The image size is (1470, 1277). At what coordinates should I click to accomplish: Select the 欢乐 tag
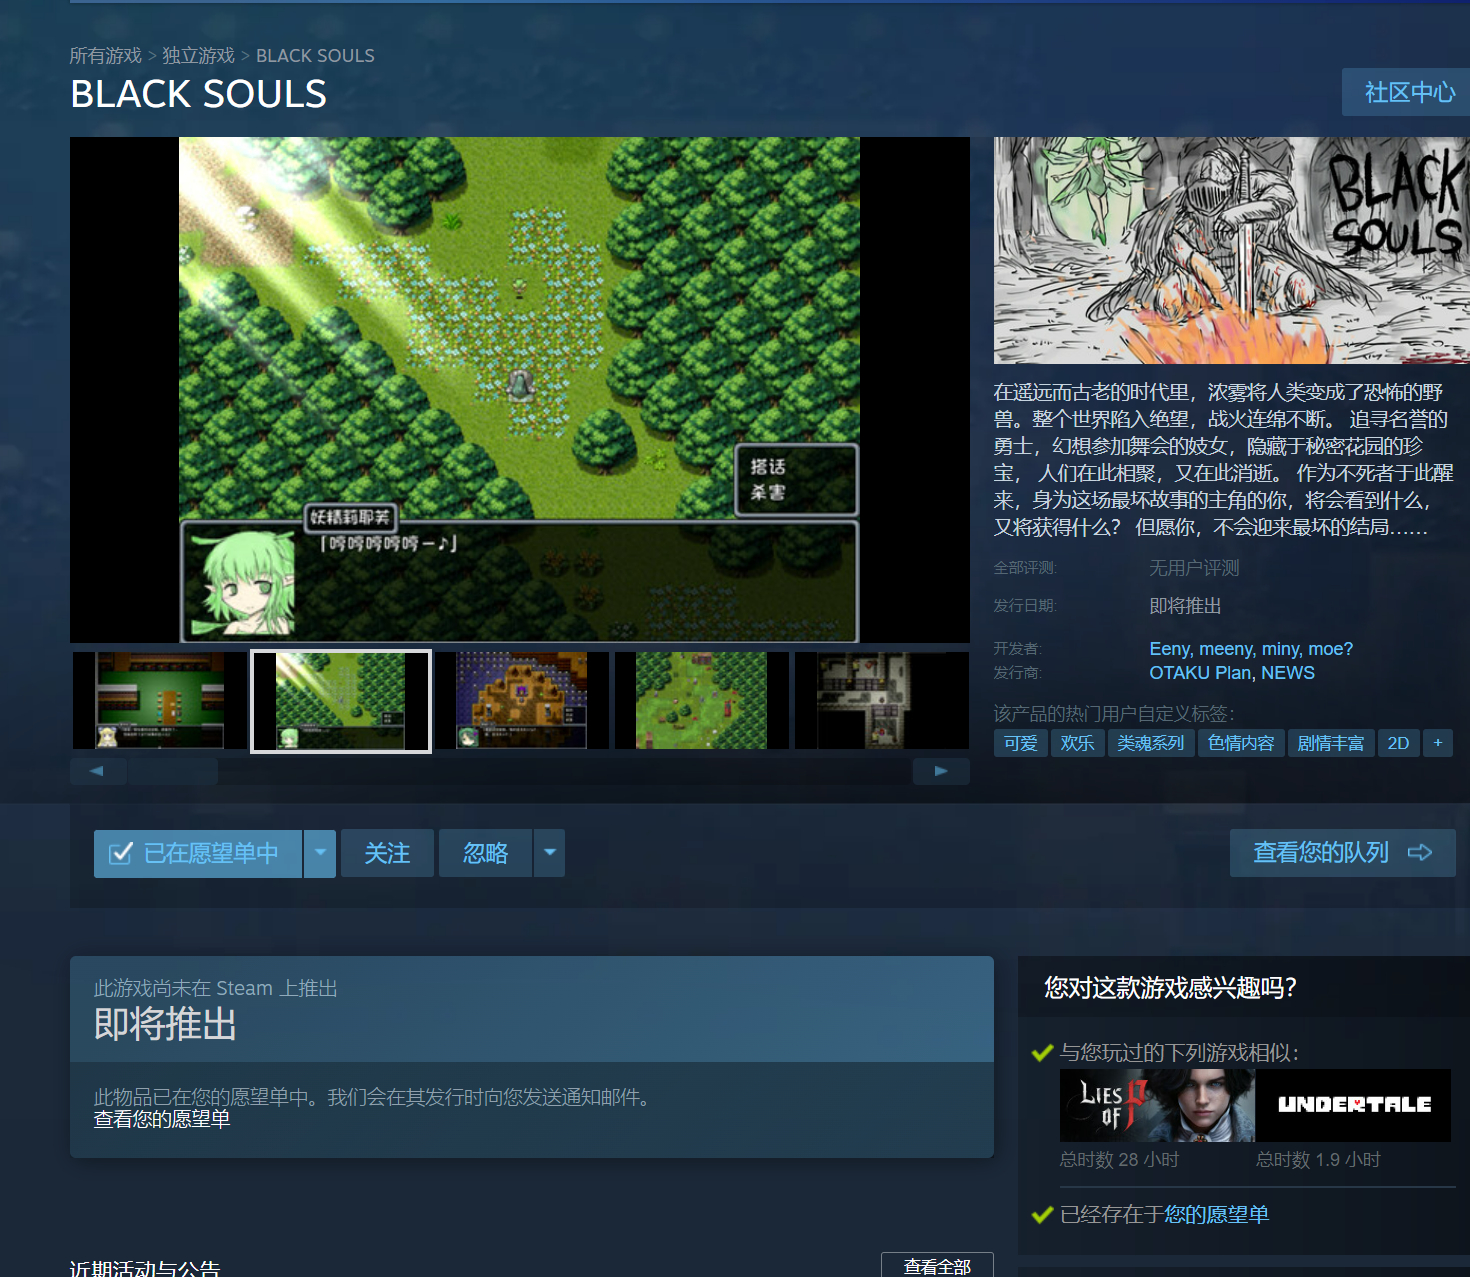(x=1077, y=743)
